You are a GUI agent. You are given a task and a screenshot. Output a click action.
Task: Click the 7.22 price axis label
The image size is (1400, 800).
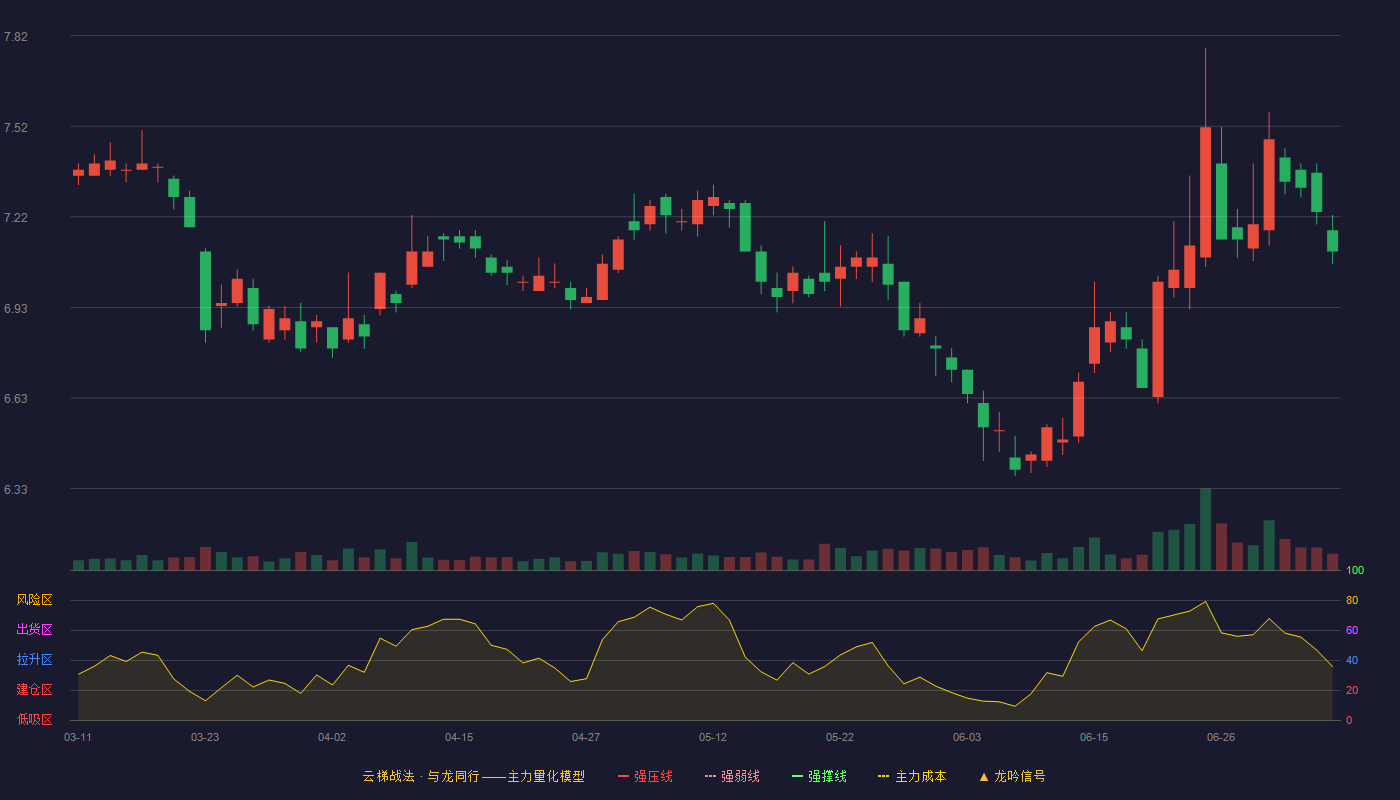[16, 218]
